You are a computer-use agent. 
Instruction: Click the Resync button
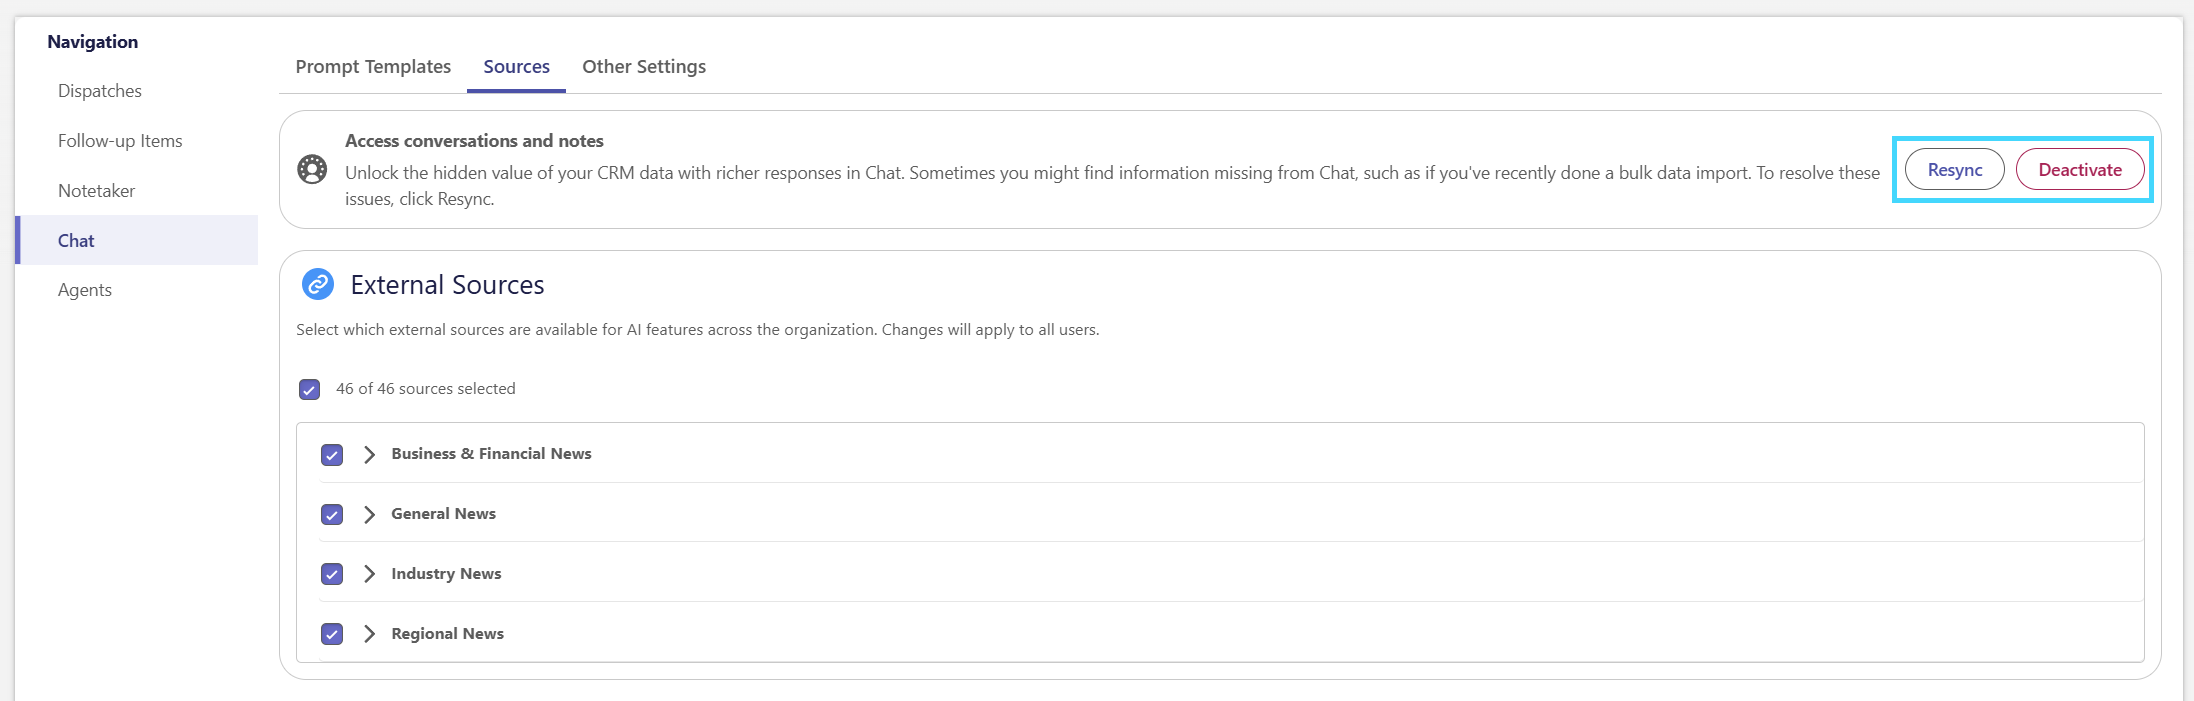click(x=1954, y=170)
